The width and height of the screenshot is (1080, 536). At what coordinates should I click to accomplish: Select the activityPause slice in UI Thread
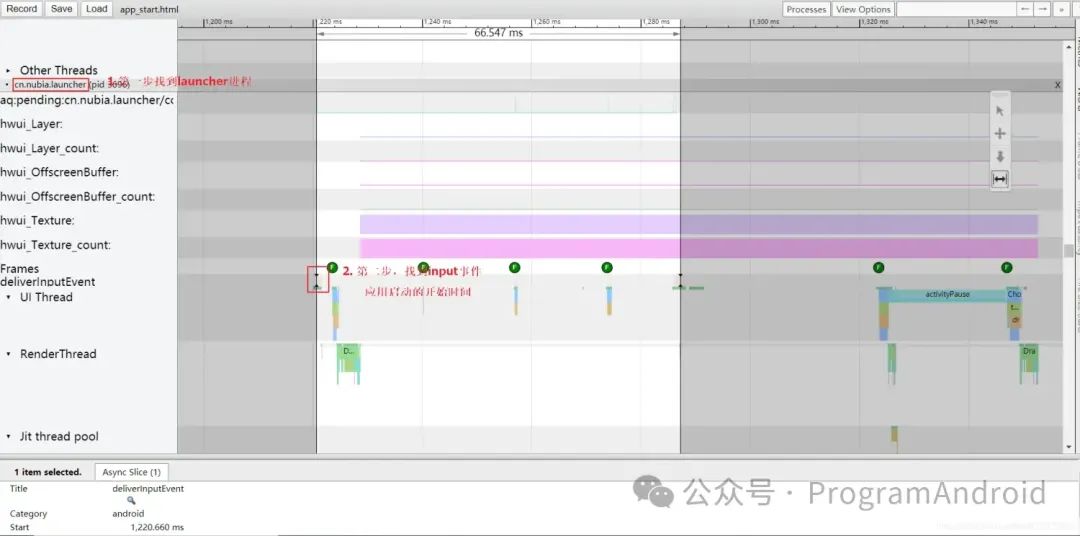coord(948,294)
